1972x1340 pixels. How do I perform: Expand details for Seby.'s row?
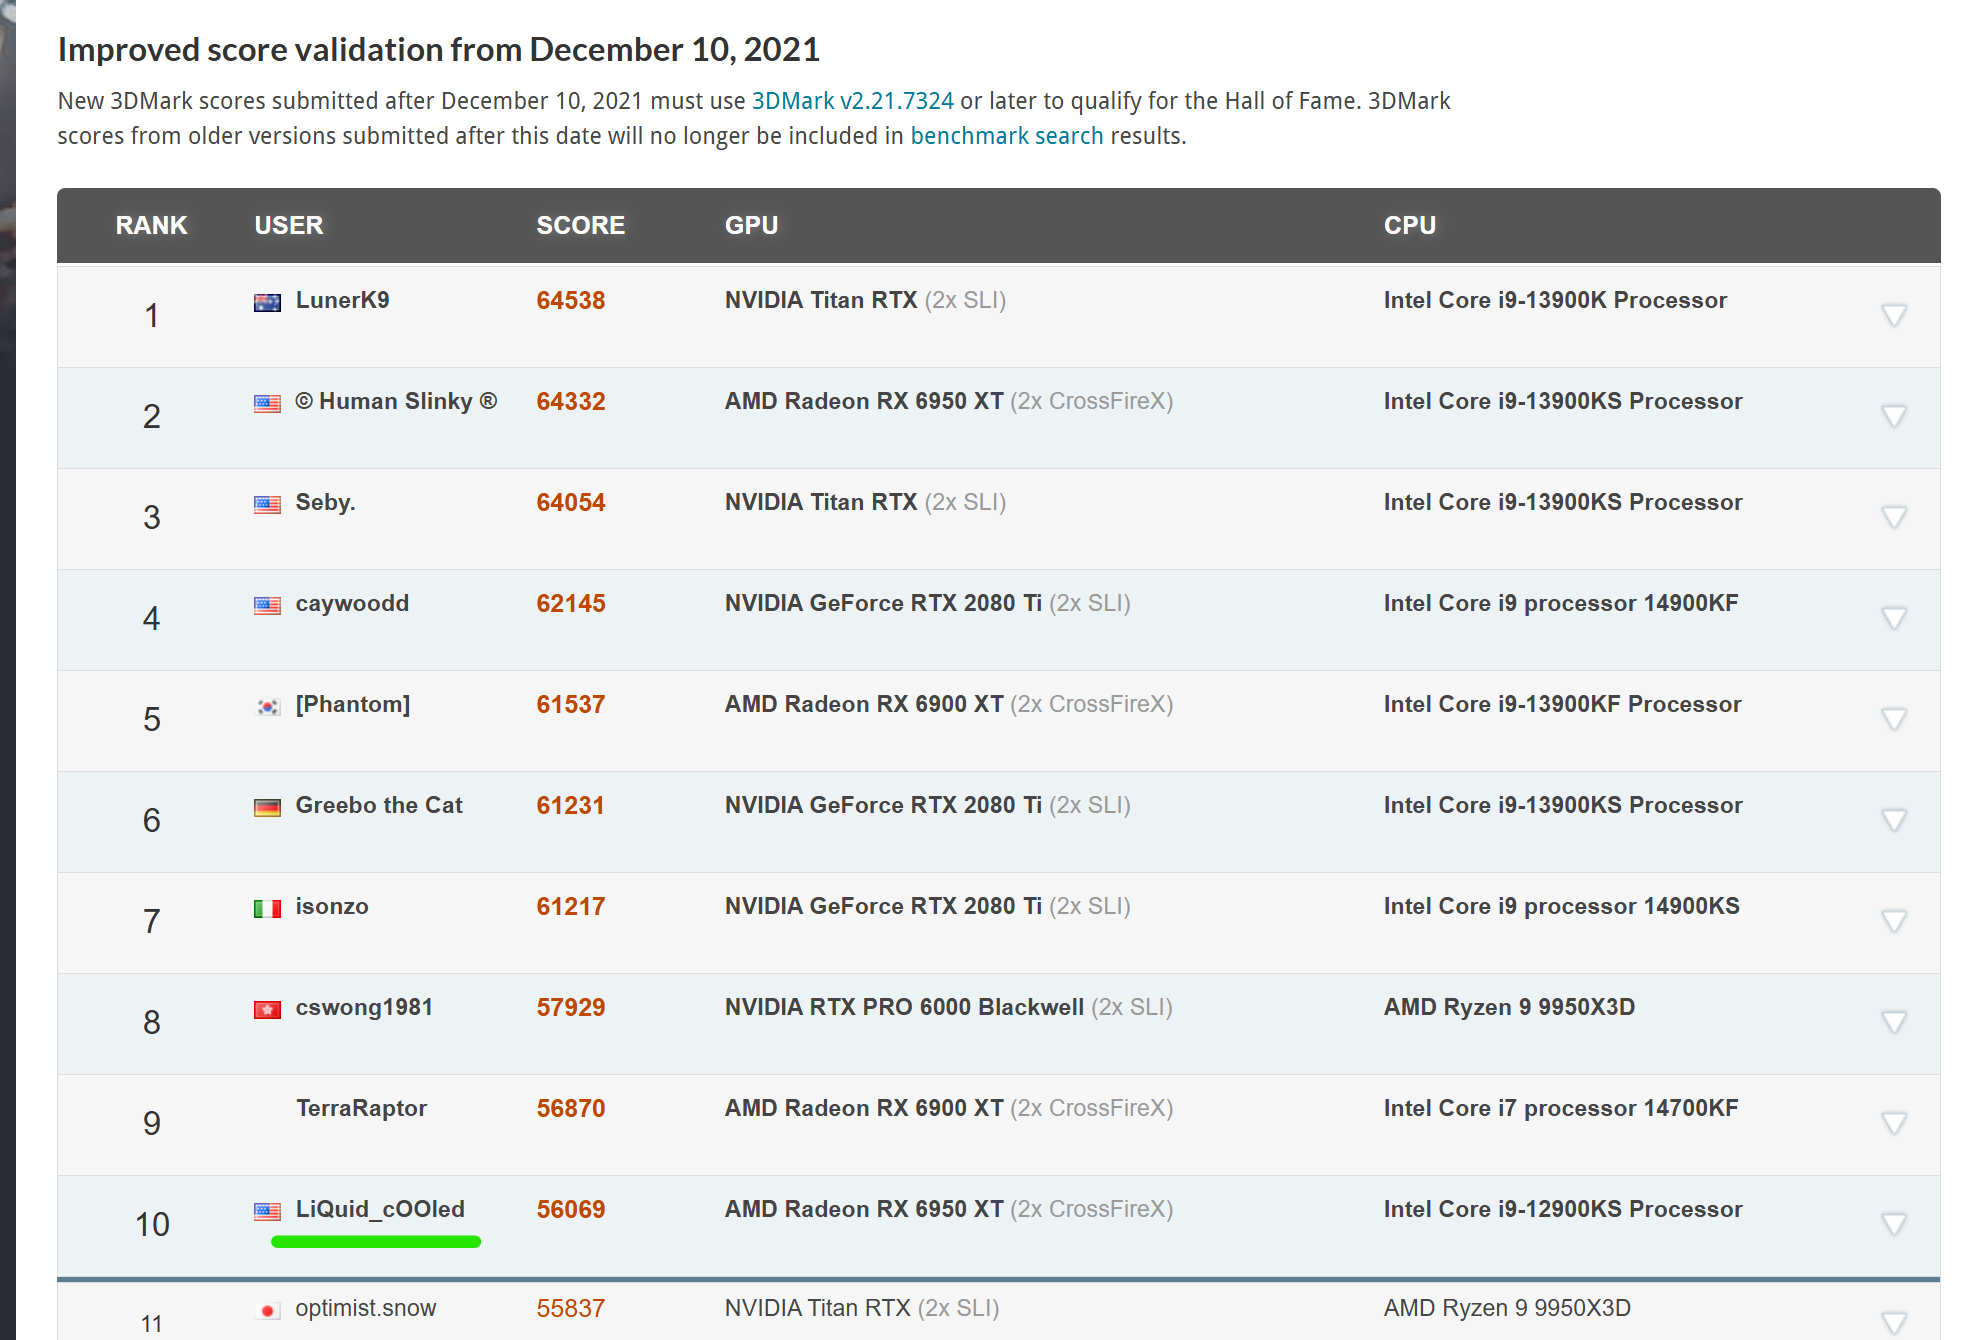[x=1893, y=517]
